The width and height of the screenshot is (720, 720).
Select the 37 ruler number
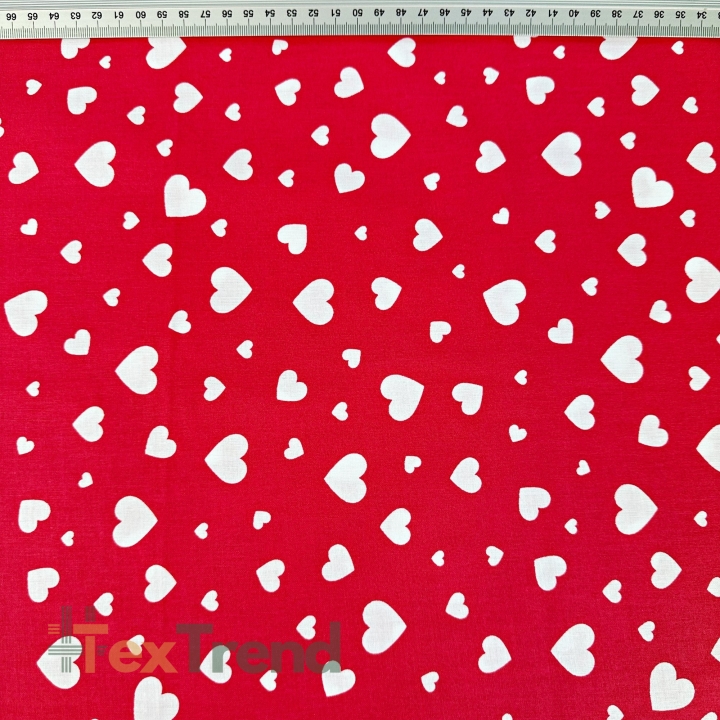click(x=638, y=14)
